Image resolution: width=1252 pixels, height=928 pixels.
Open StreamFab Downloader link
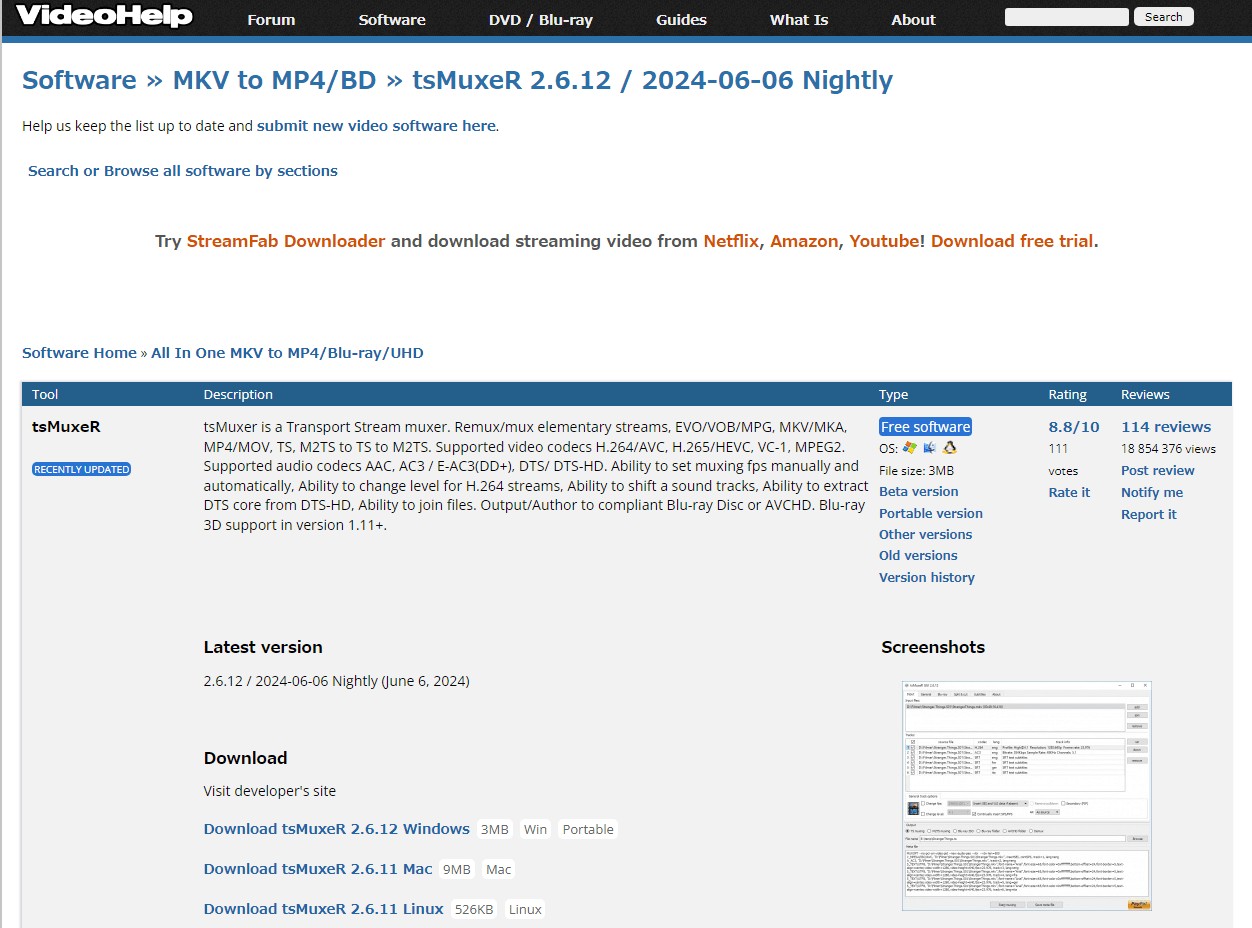coord(286,241)
